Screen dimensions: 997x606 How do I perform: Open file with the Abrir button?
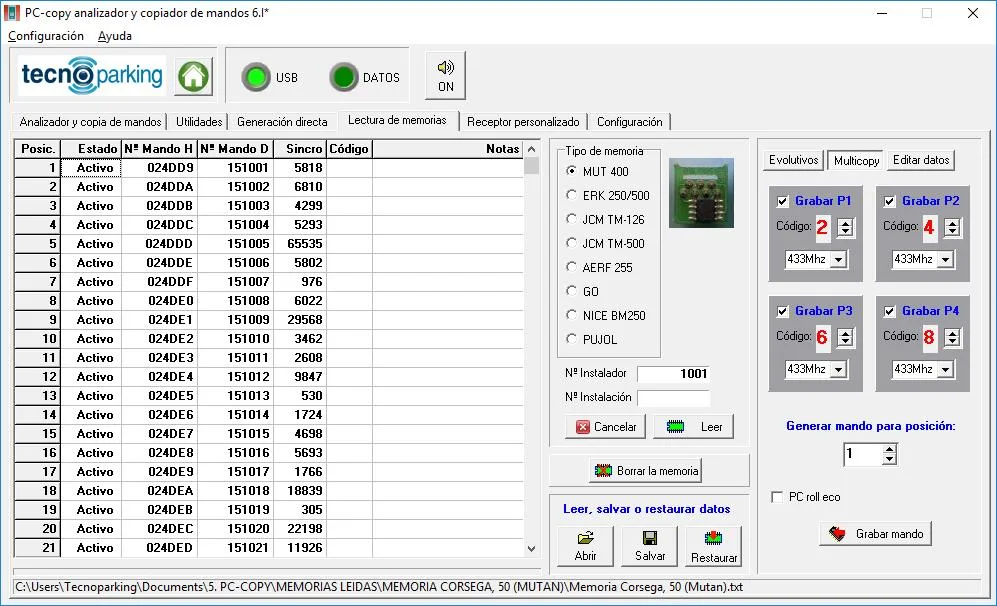[585, 546]
